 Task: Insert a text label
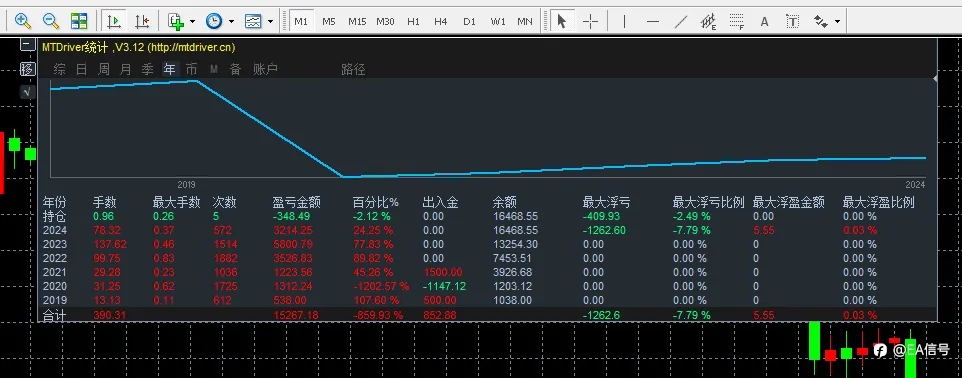click(x=793, y=21)
